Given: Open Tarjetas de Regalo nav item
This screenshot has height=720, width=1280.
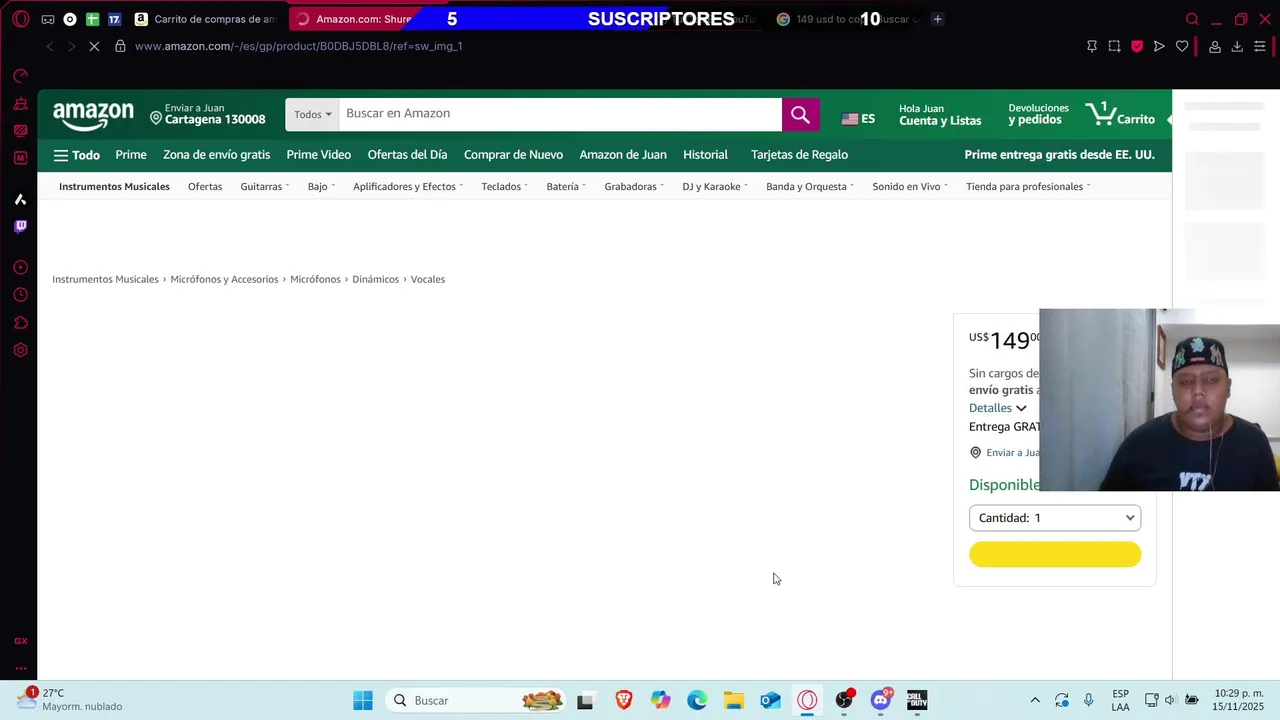Looking at the screenshot, I should pyautogui.click(x=799, y=155).
